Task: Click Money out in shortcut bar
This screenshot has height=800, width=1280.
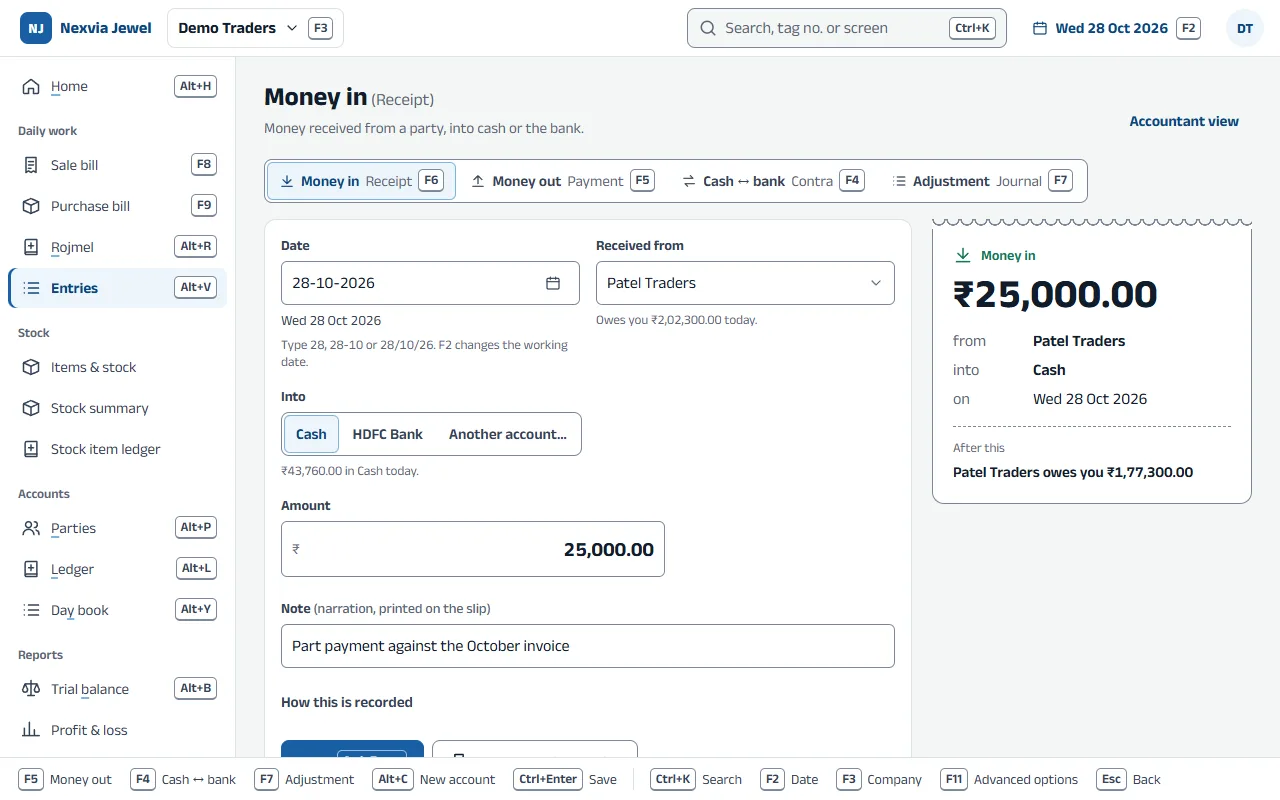Action: click(x=65, y=779)
